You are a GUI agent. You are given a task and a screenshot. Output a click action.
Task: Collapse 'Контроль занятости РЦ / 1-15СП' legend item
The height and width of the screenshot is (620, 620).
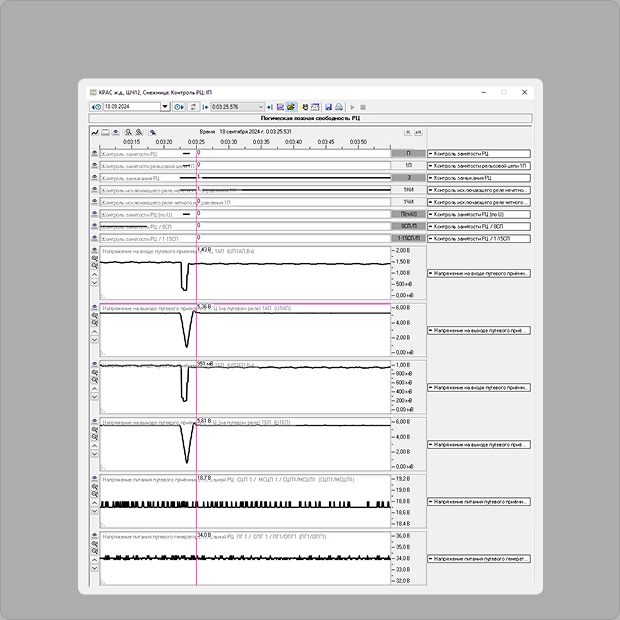tap(431, 238)
